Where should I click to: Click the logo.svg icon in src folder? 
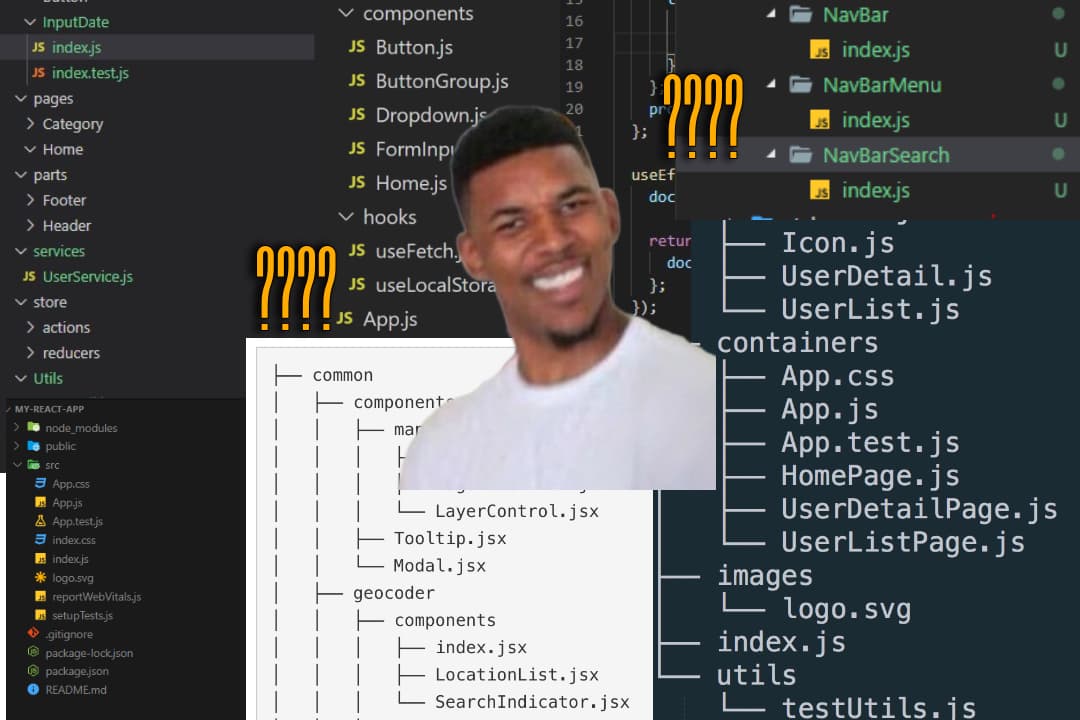40,578
